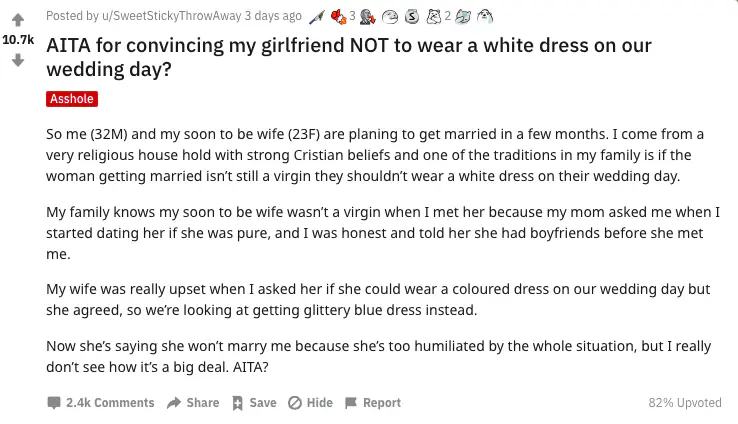Save the post with bookmark button
This screenshot has width=738, height=424.
coord(254,403)
